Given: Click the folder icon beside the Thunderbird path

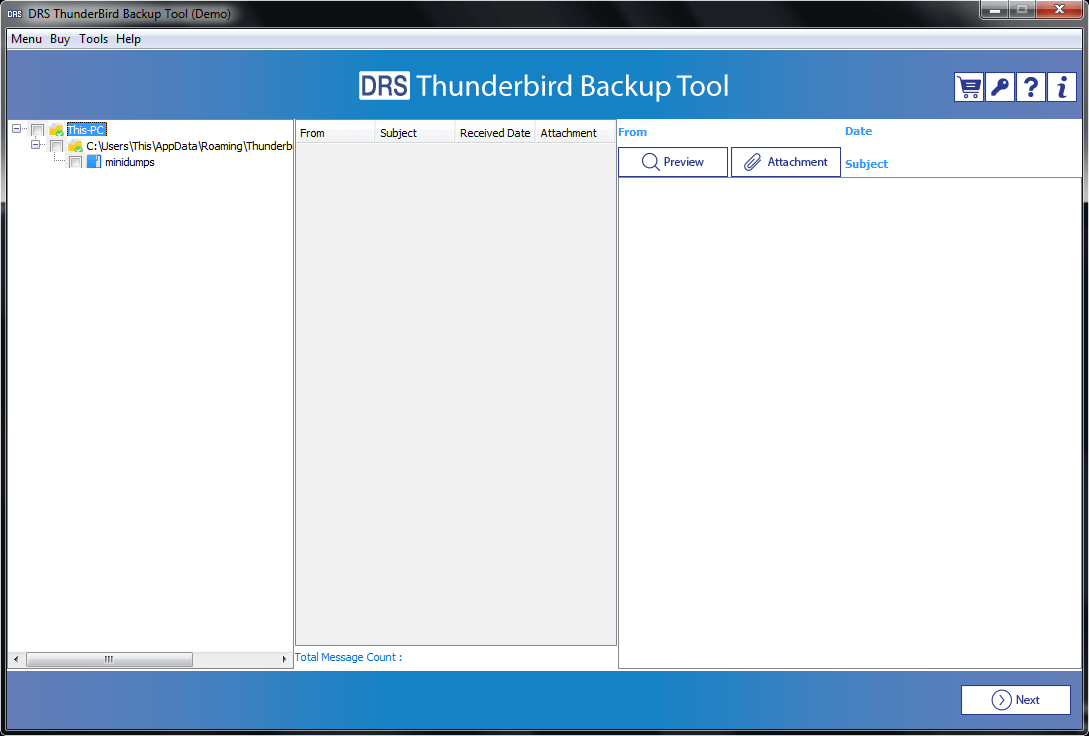Looking at the screenshot, I should coord(75,145).
